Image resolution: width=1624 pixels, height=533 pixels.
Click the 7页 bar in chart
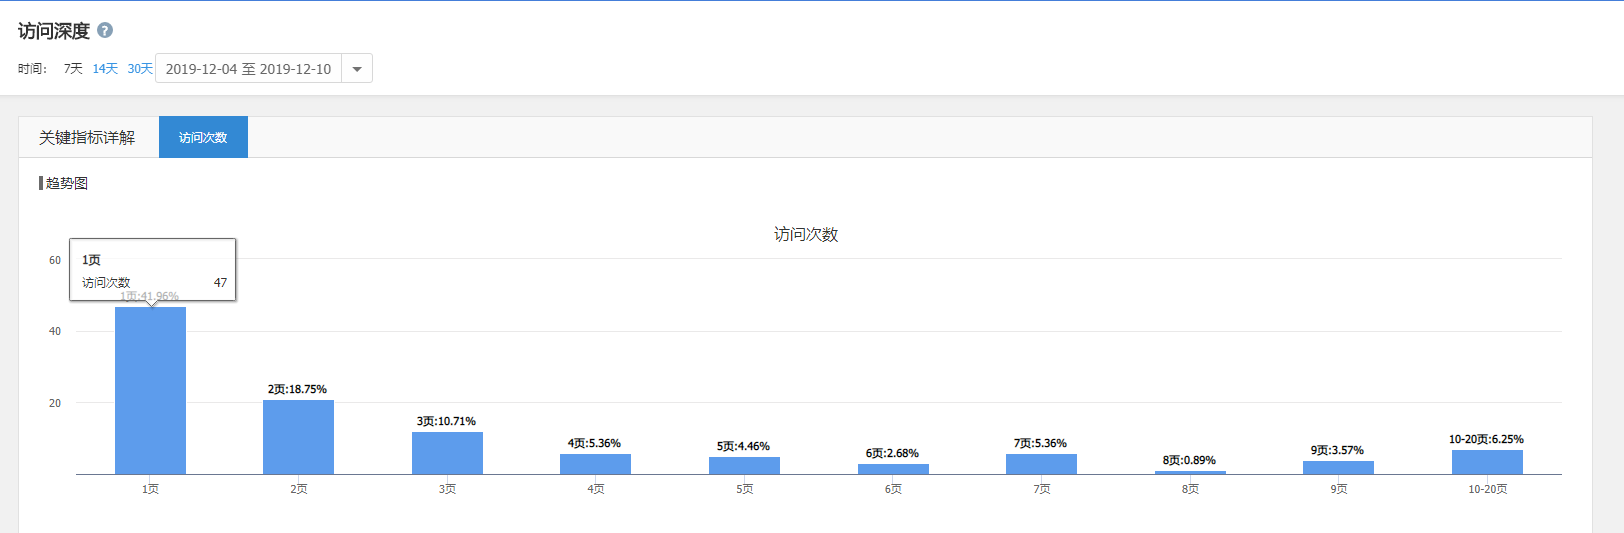coord(1041,464)
